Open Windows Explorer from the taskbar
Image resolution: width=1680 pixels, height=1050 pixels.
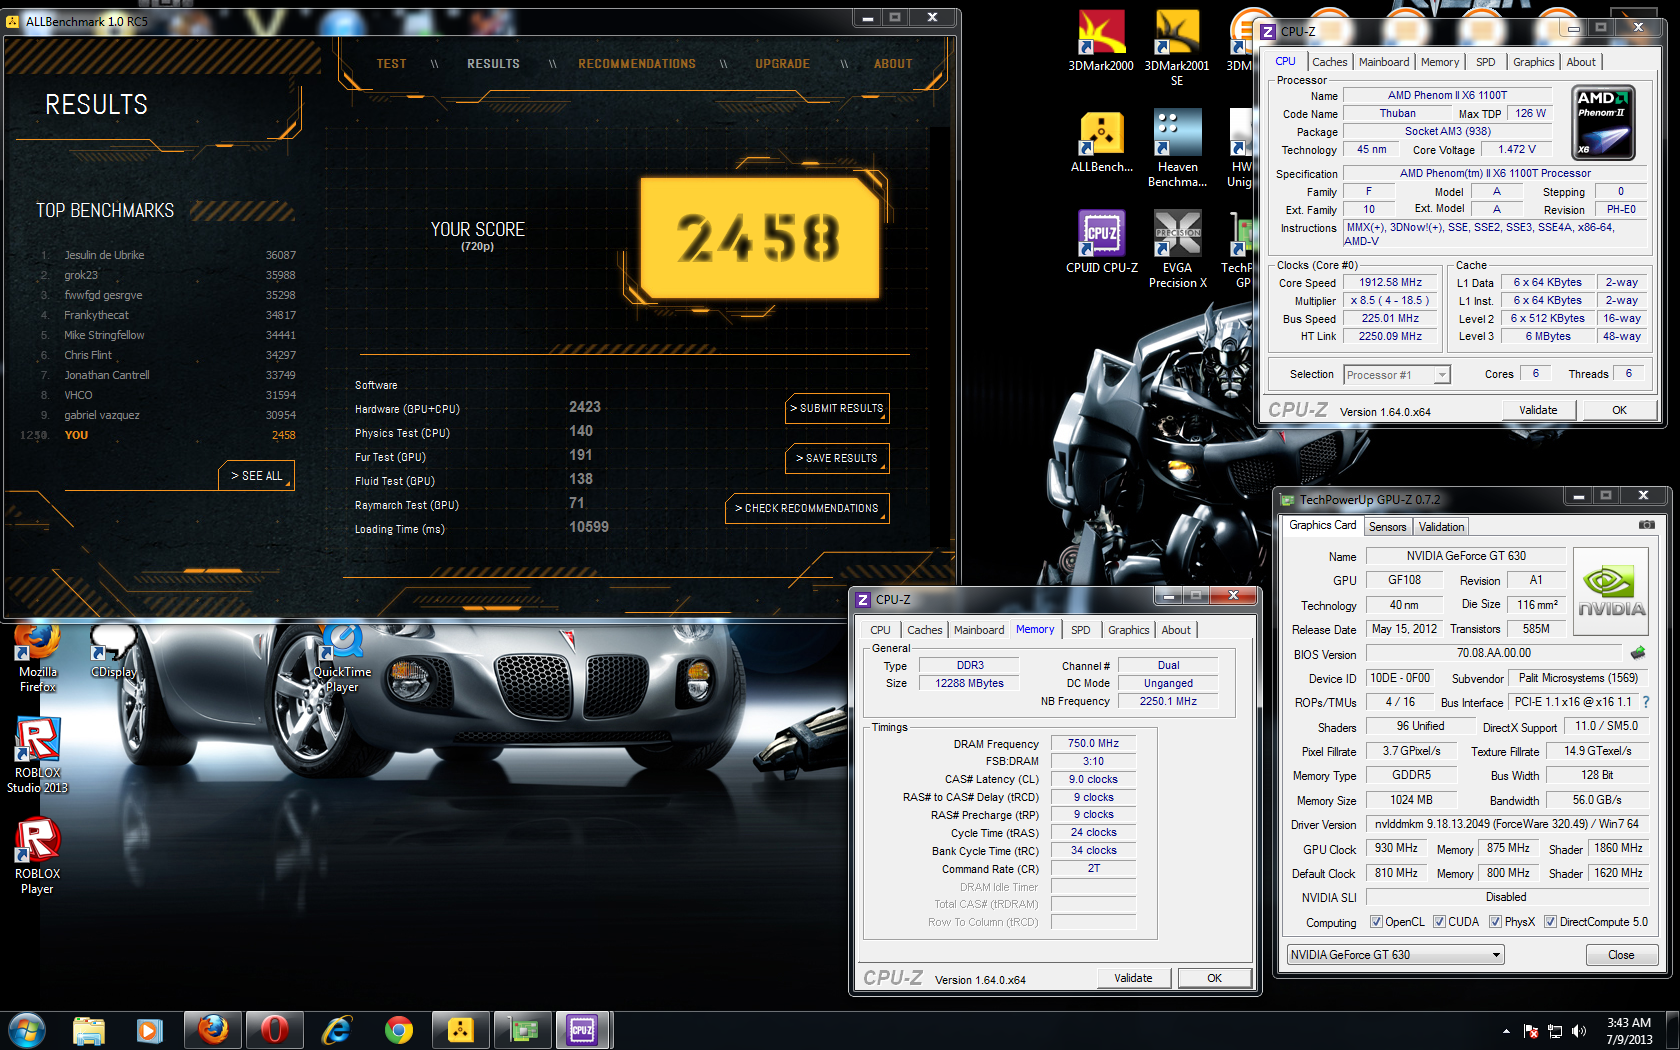(x=89, y=1030)
